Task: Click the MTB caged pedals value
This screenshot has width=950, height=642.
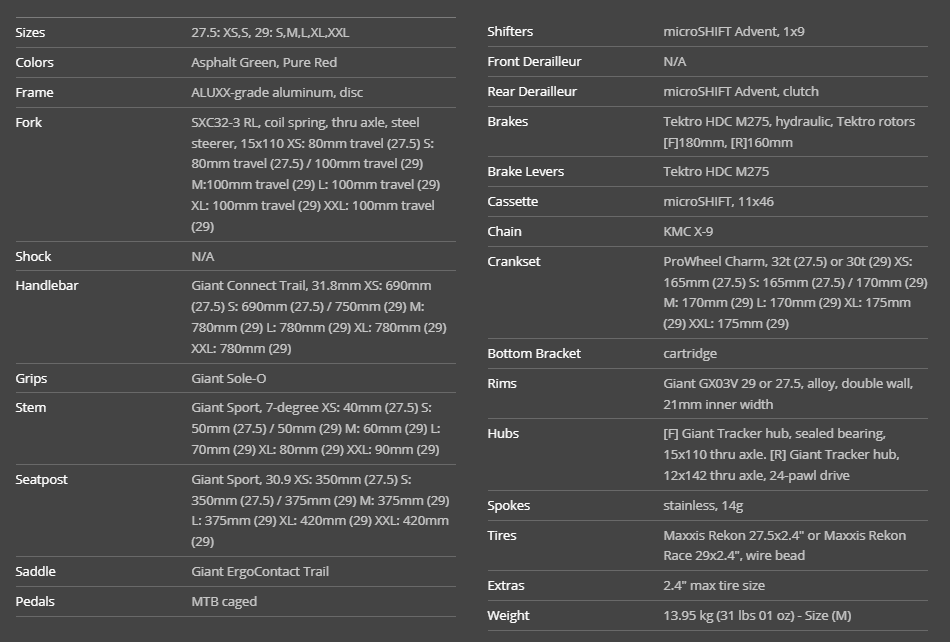Action: tap(224, 601)
